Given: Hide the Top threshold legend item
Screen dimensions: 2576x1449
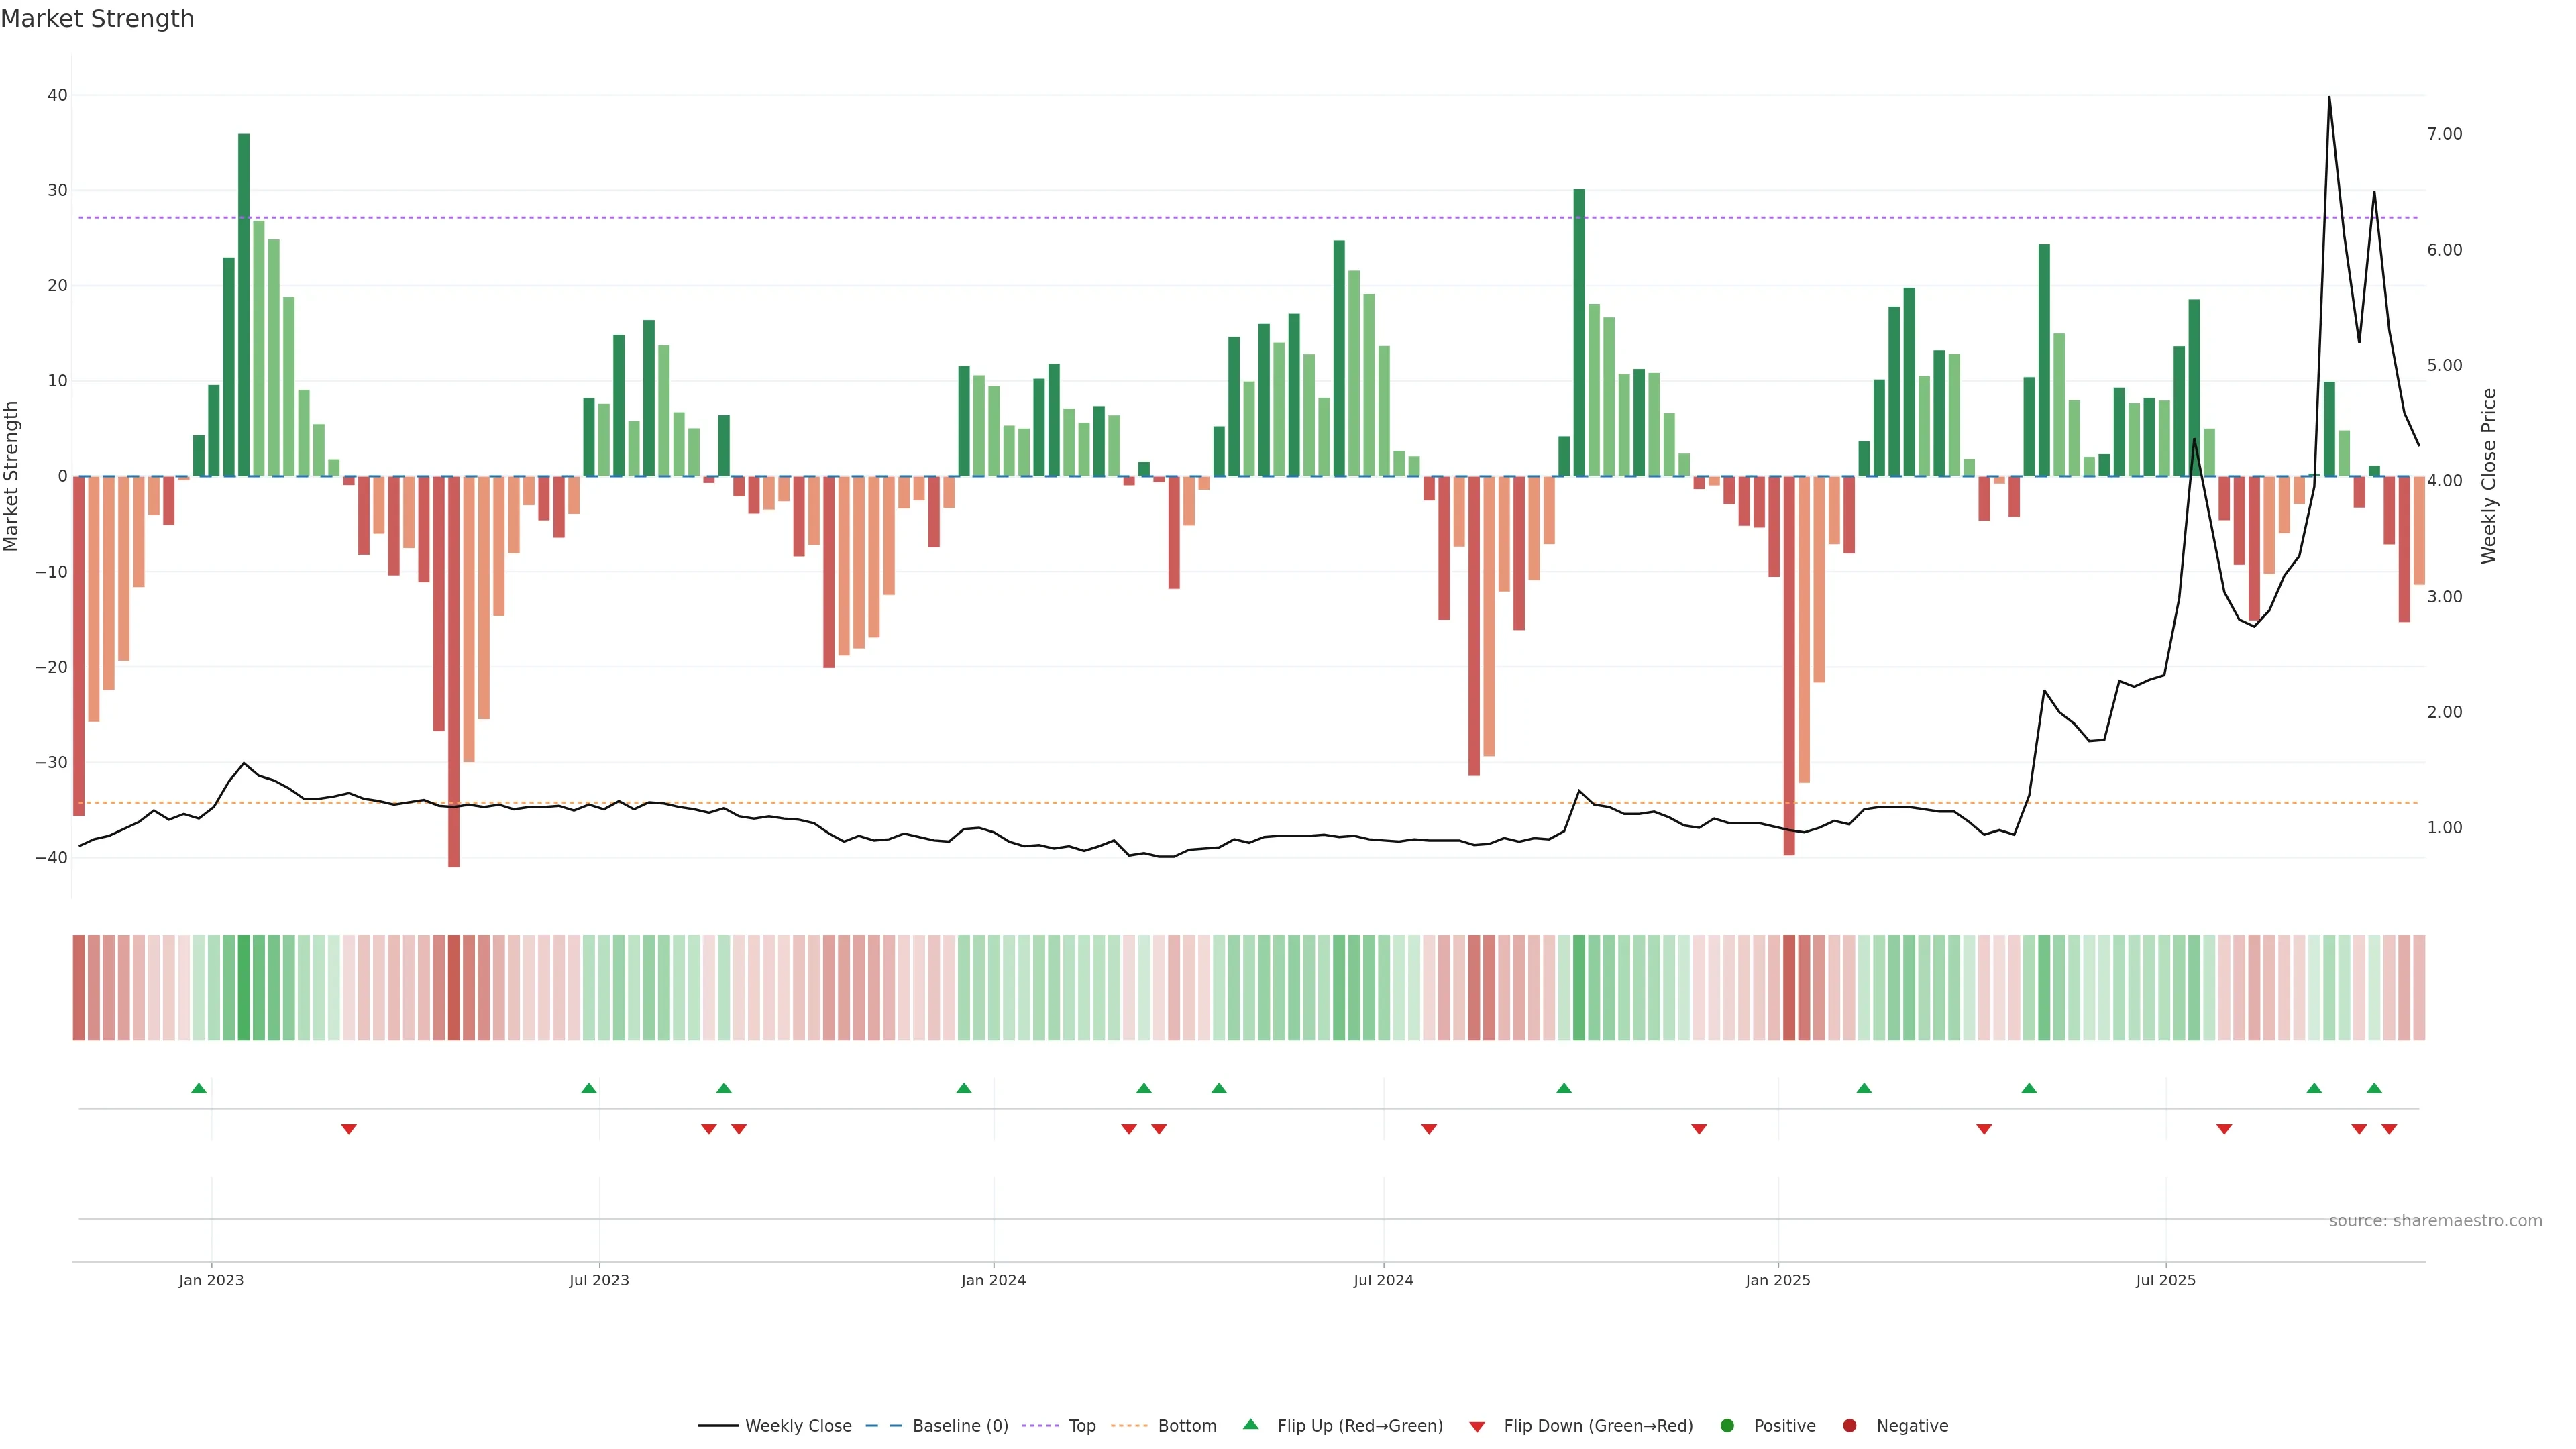Looking at the screenshot, I should point(1081,1426).
